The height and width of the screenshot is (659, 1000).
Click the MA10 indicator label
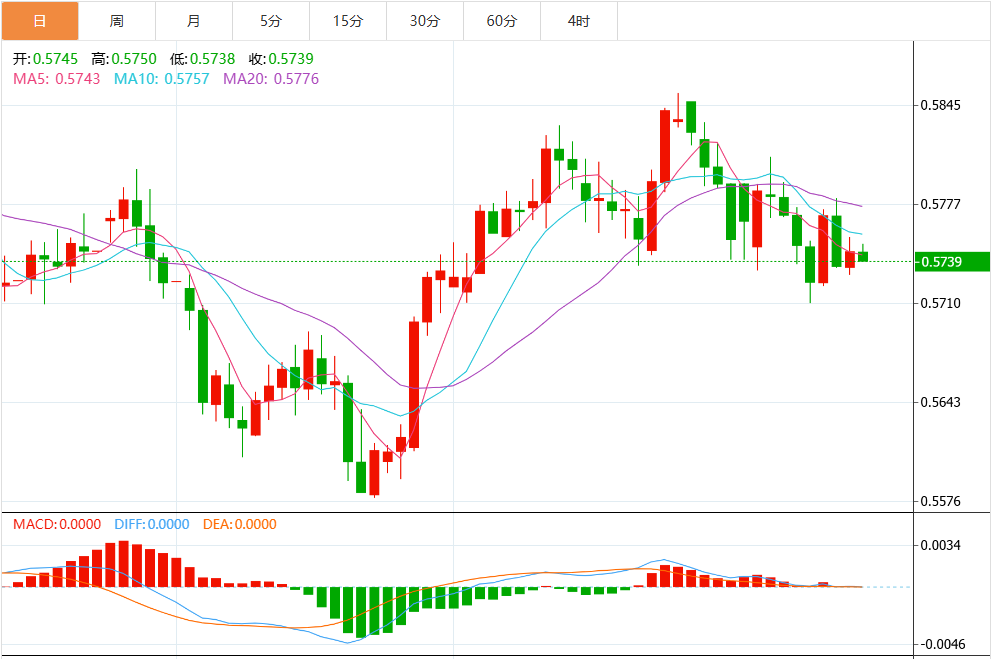(x=161, y=78)
